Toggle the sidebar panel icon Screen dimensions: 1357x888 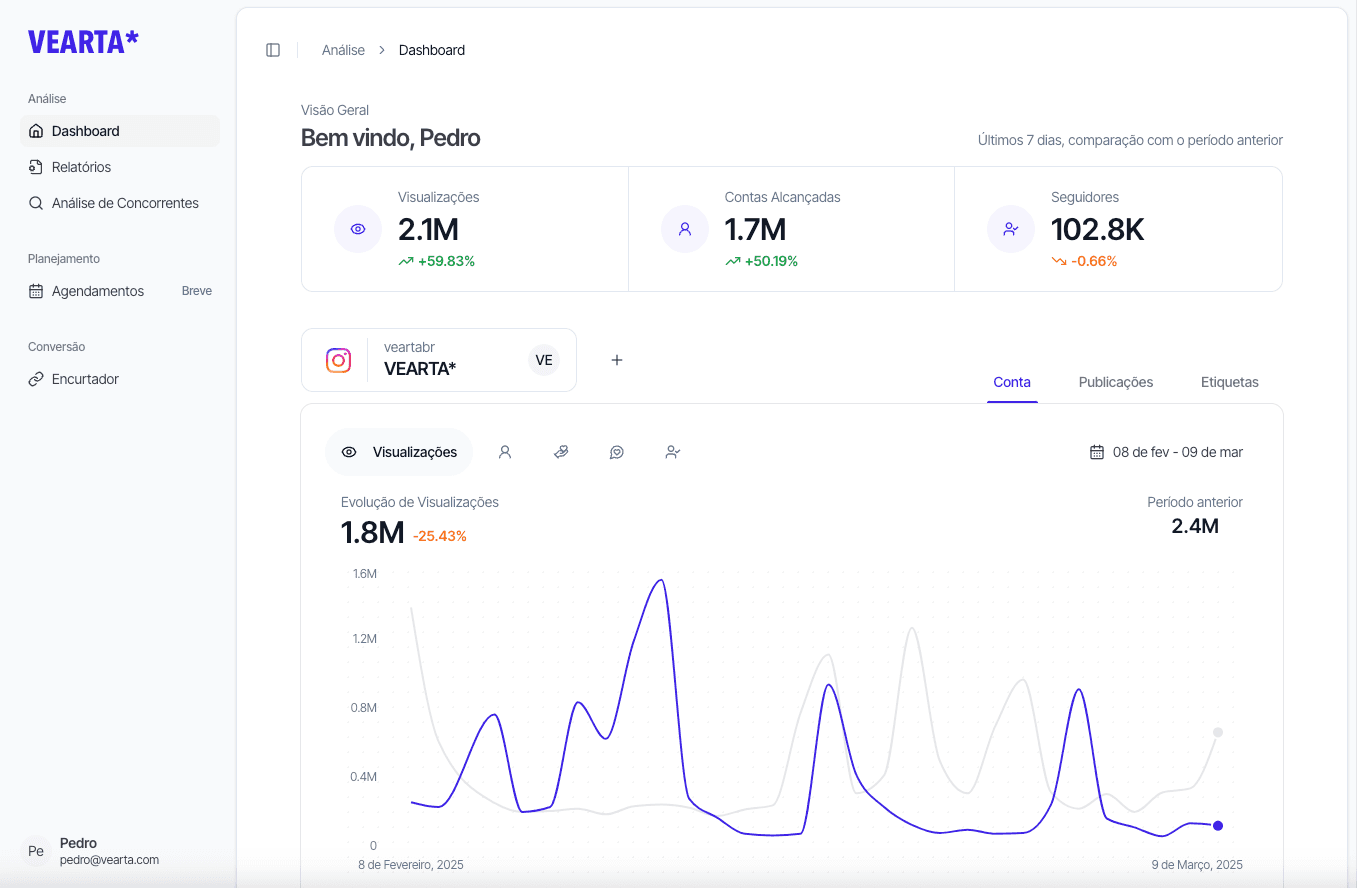coord(273,50)
